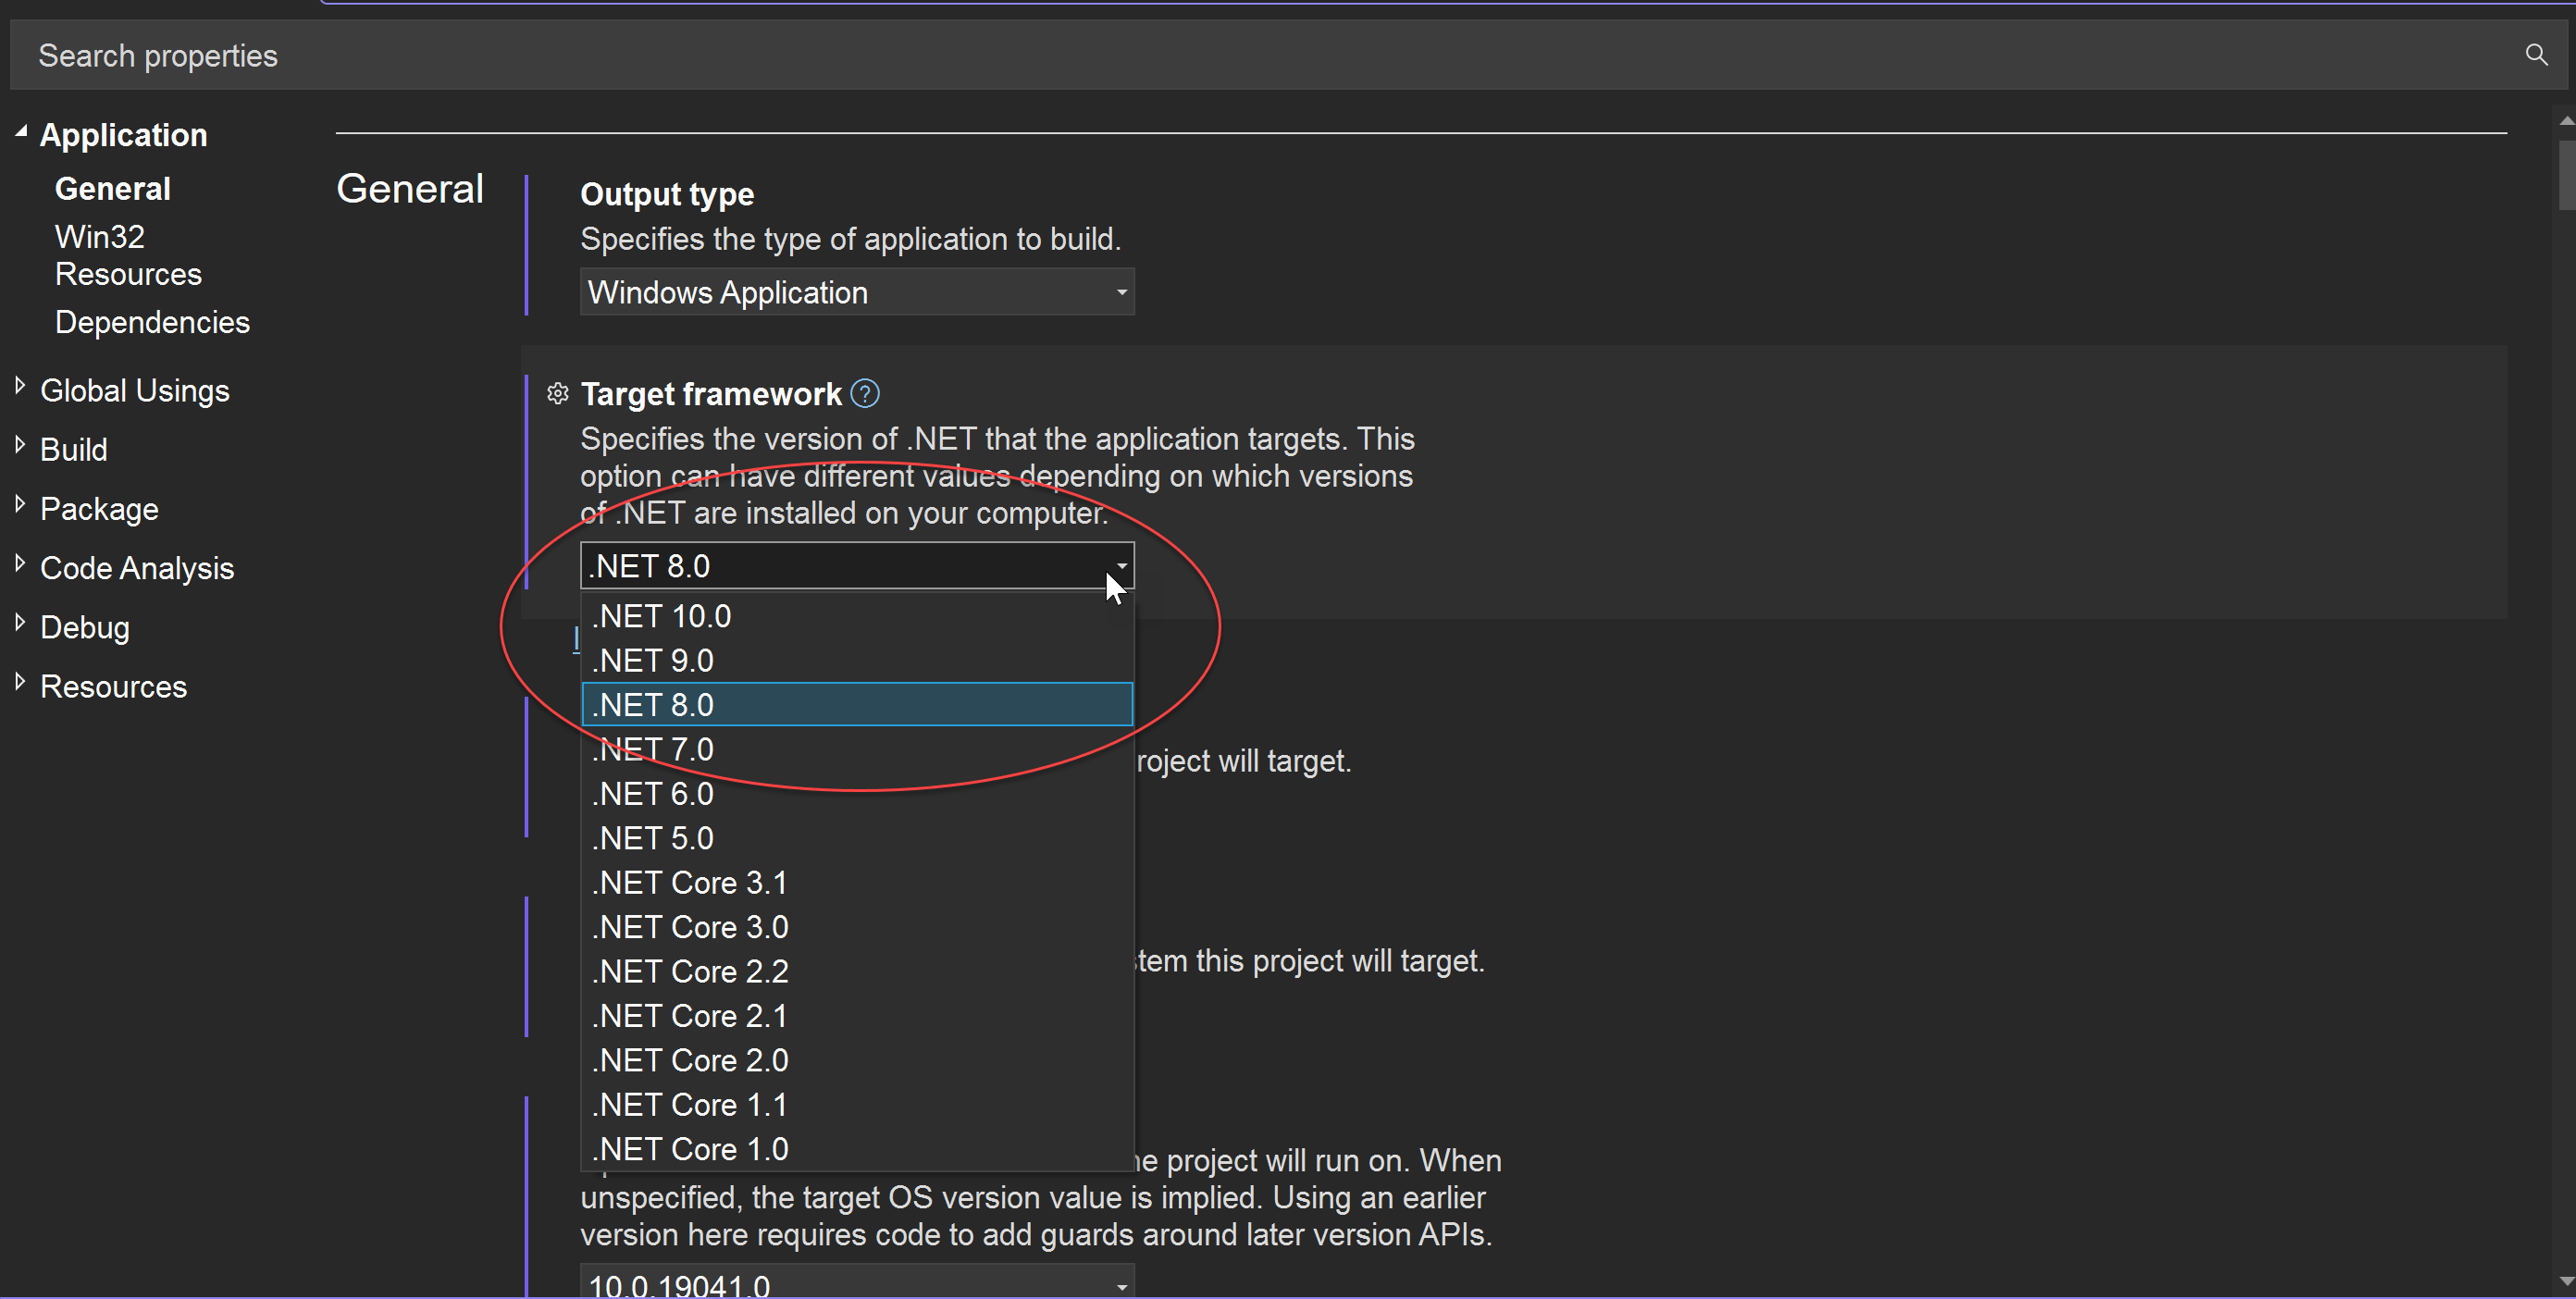The image size is (2576, 1299).
Task: Choose .NET 9.0 framework option
Action: (653, 661)
